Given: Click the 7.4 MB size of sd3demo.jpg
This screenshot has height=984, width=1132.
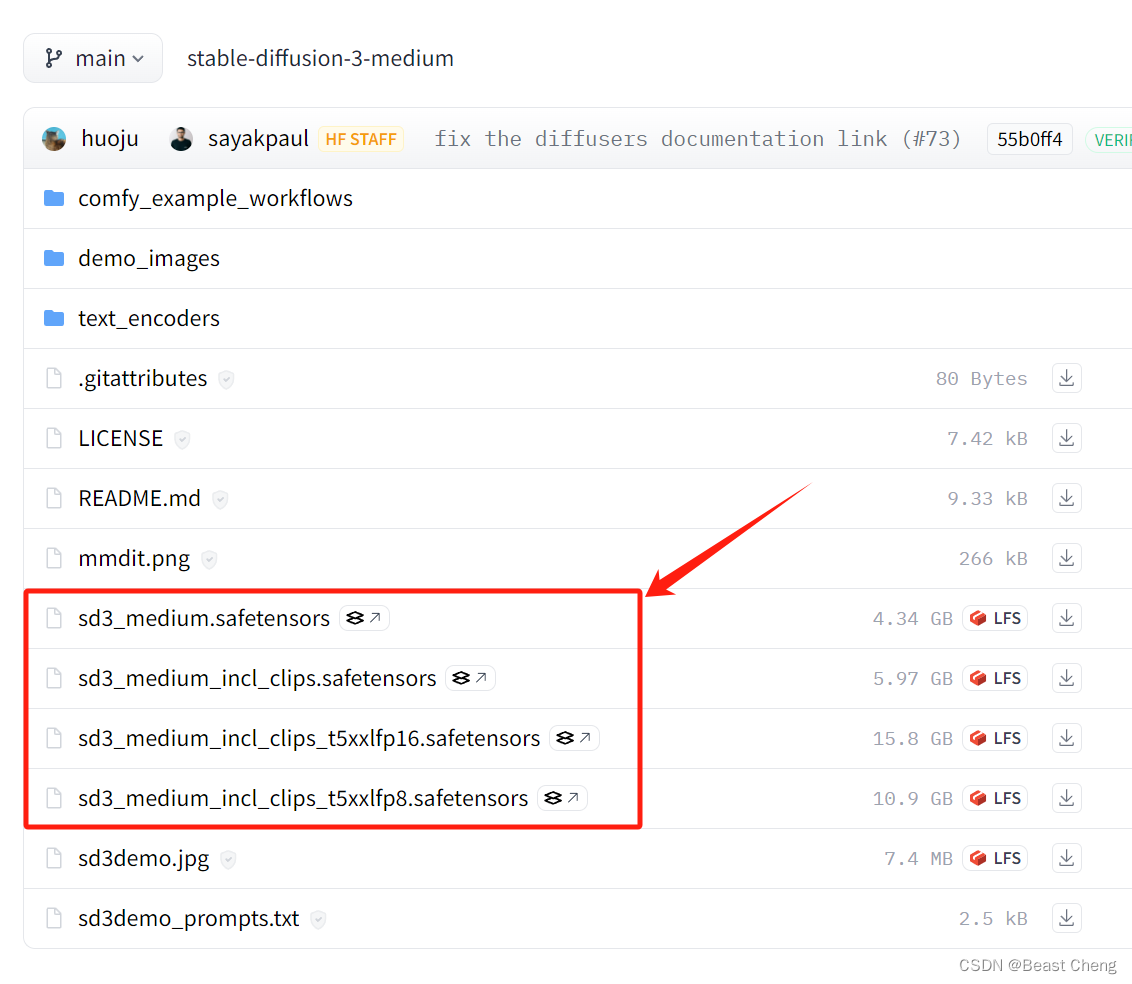Looking at the screenshot, I should (918, 858).
